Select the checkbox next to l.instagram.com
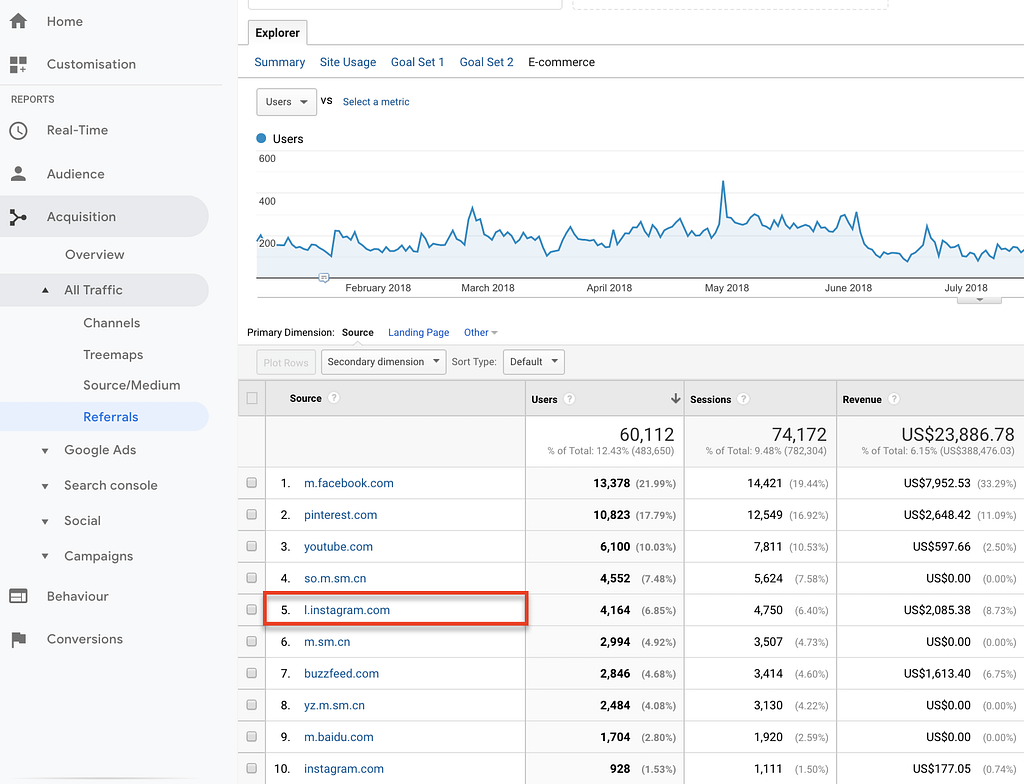The width and height of the screenshot is (1024, 784). coord(251,610)
